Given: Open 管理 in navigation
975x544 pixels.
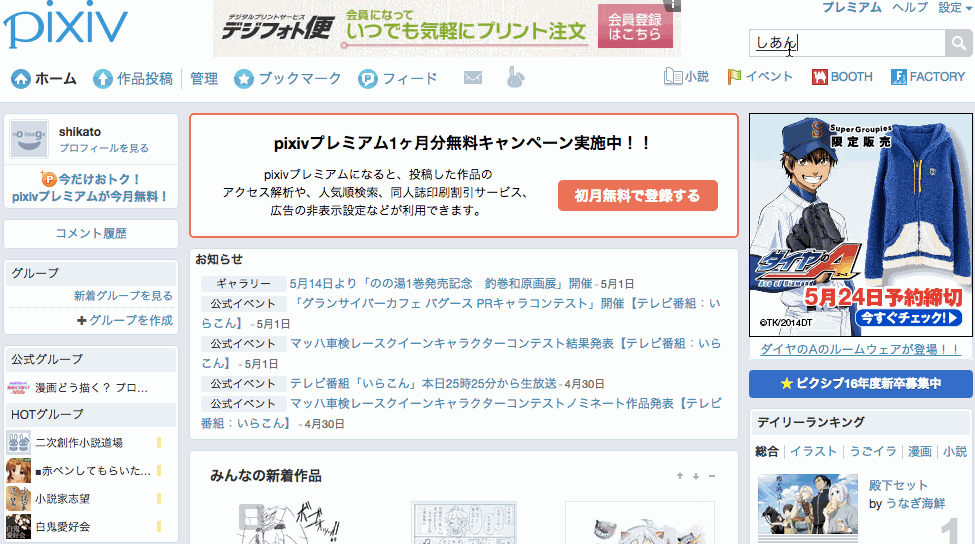Looking at the screenshot, I should [x=204, y=79].
